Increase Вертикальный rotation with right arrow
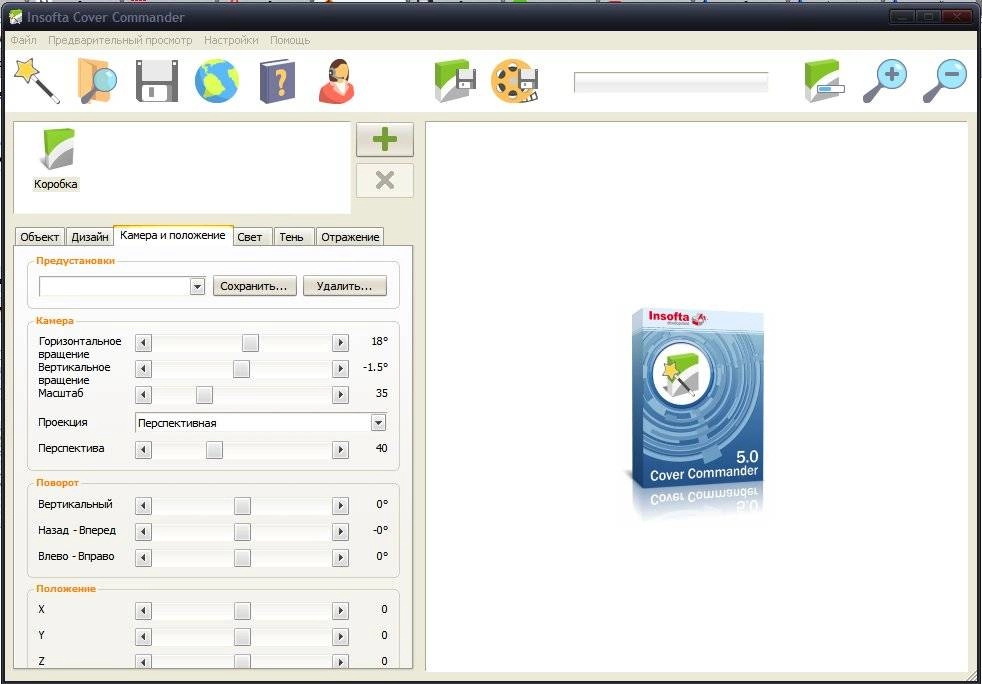The height and width of the screenshot is (684, 982). coord(340,505)
